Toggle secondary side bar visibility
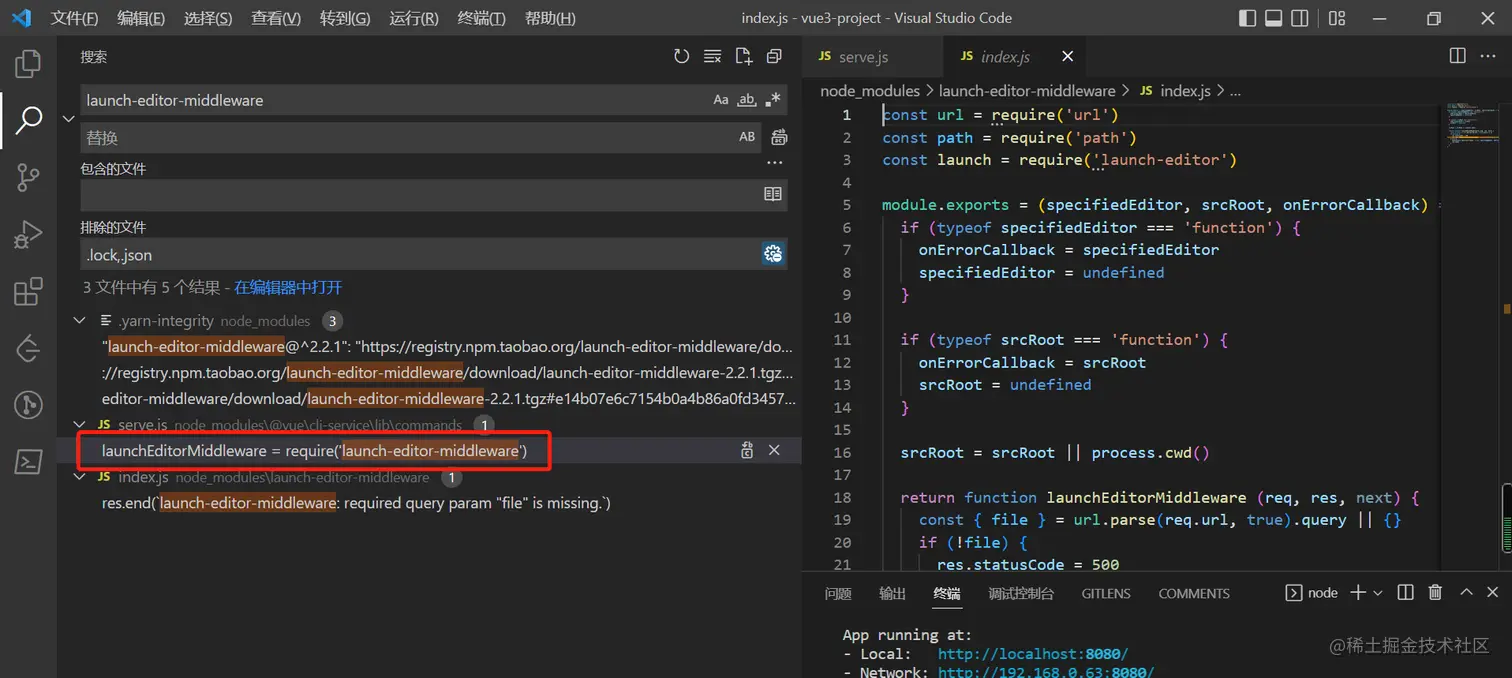This screenshot has height=678, width=1512. [x=1299, y=18]
